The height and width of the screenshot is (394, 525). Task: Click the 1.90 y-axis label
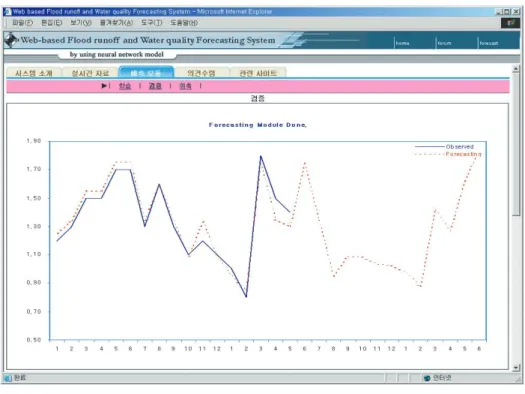[34, 141]
